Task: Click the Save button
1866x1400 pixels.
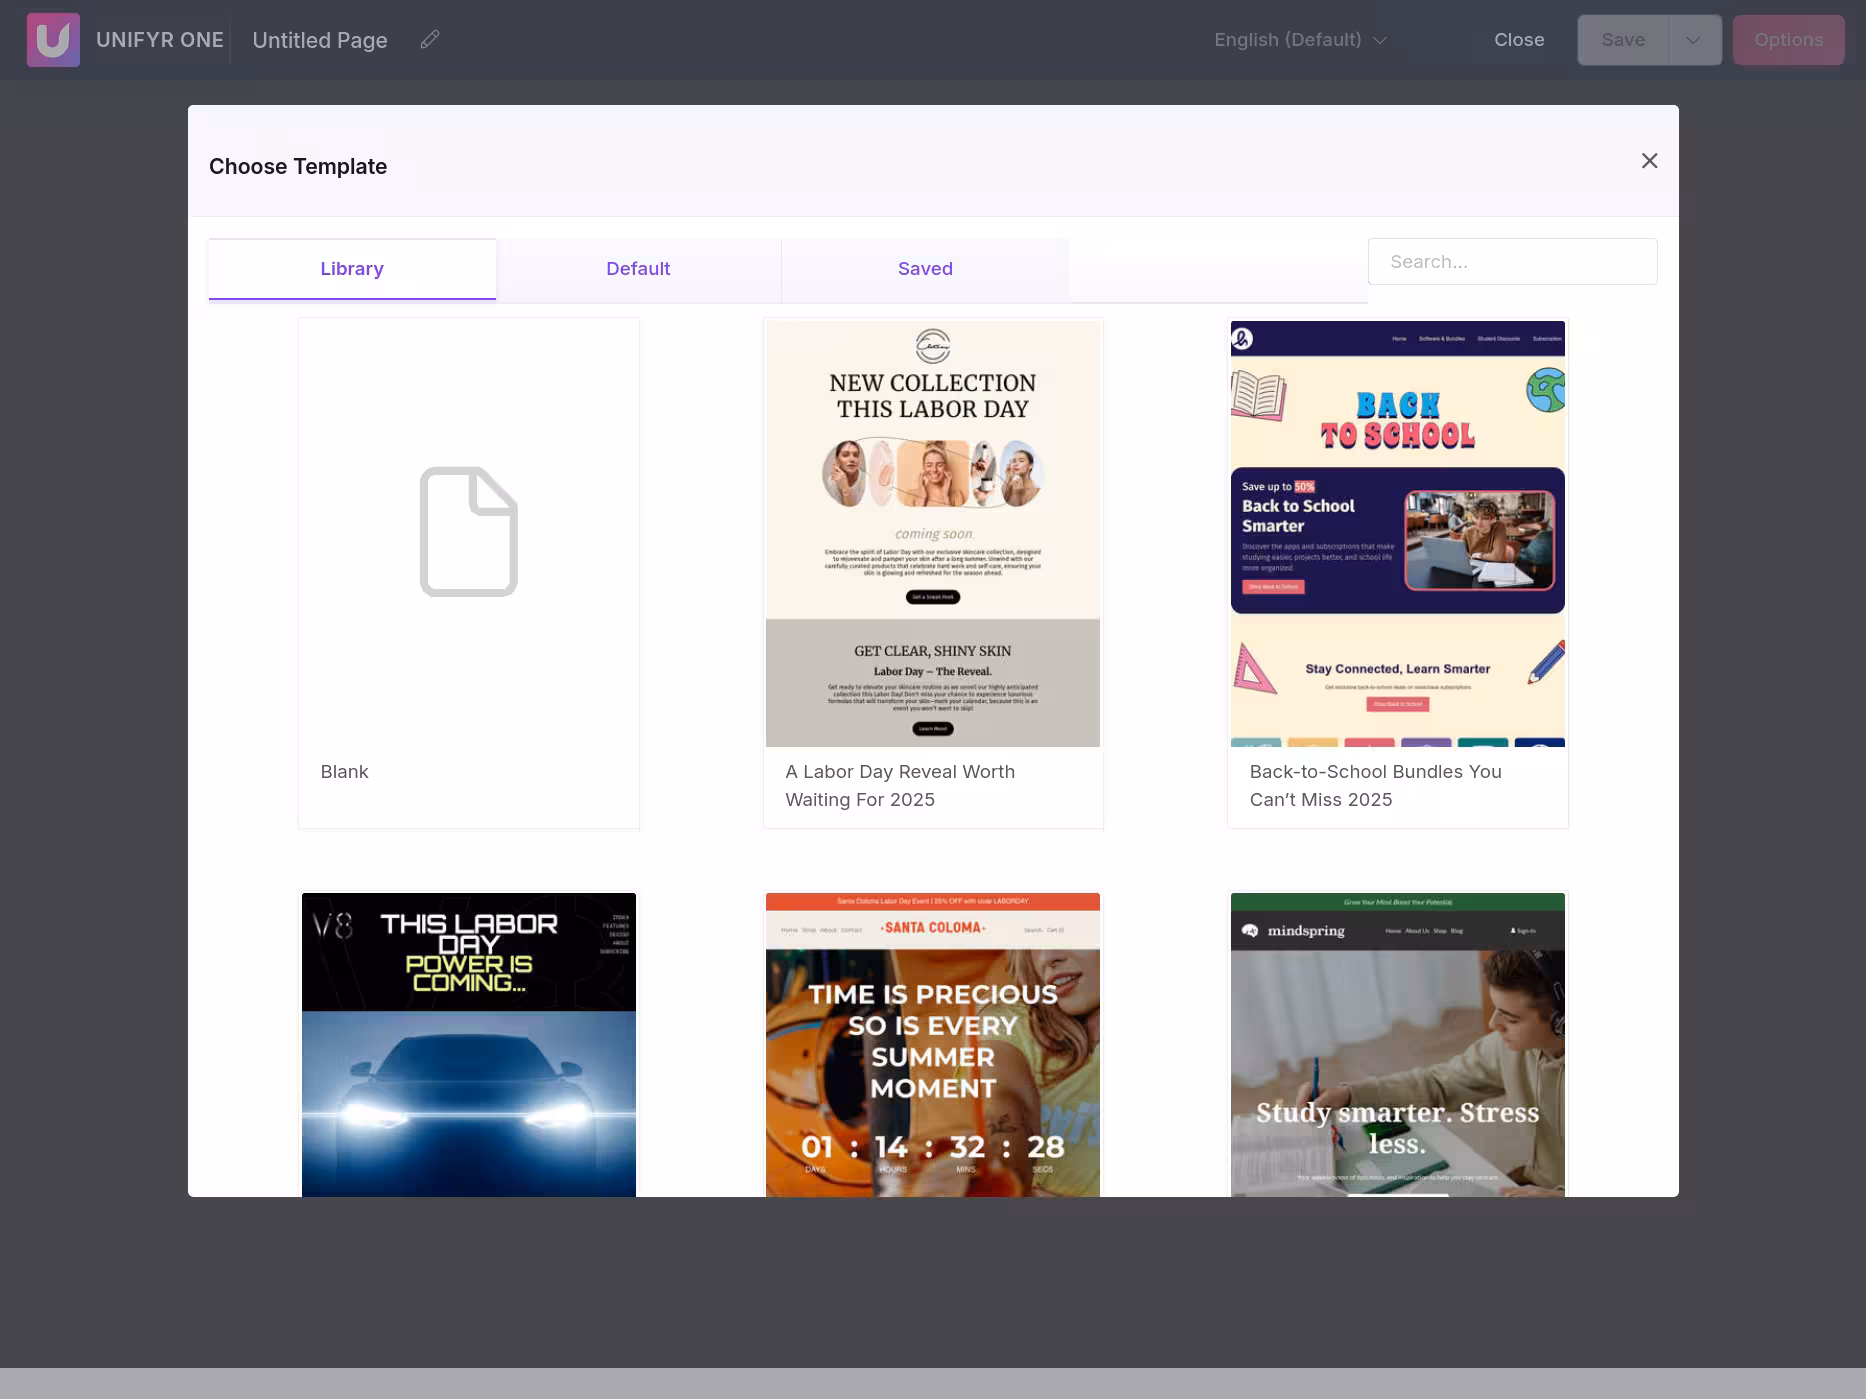Action: (1622, 40)
